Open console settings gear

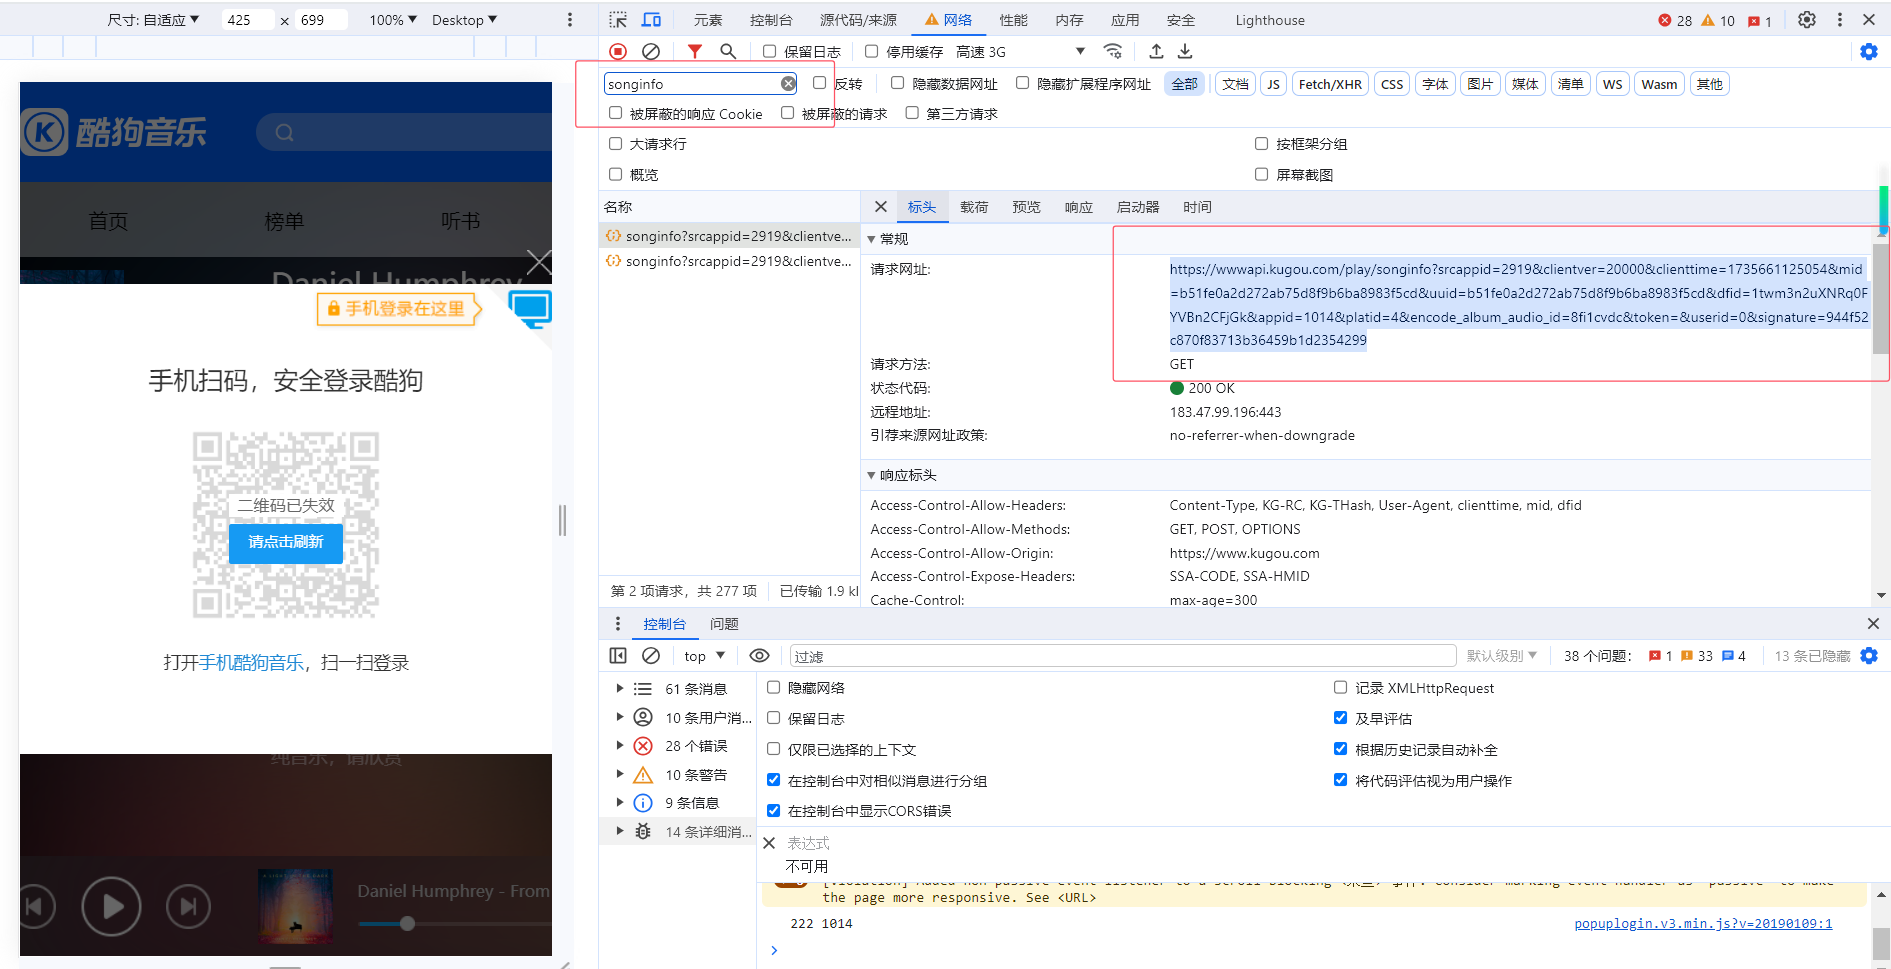tap(1869, 656)
